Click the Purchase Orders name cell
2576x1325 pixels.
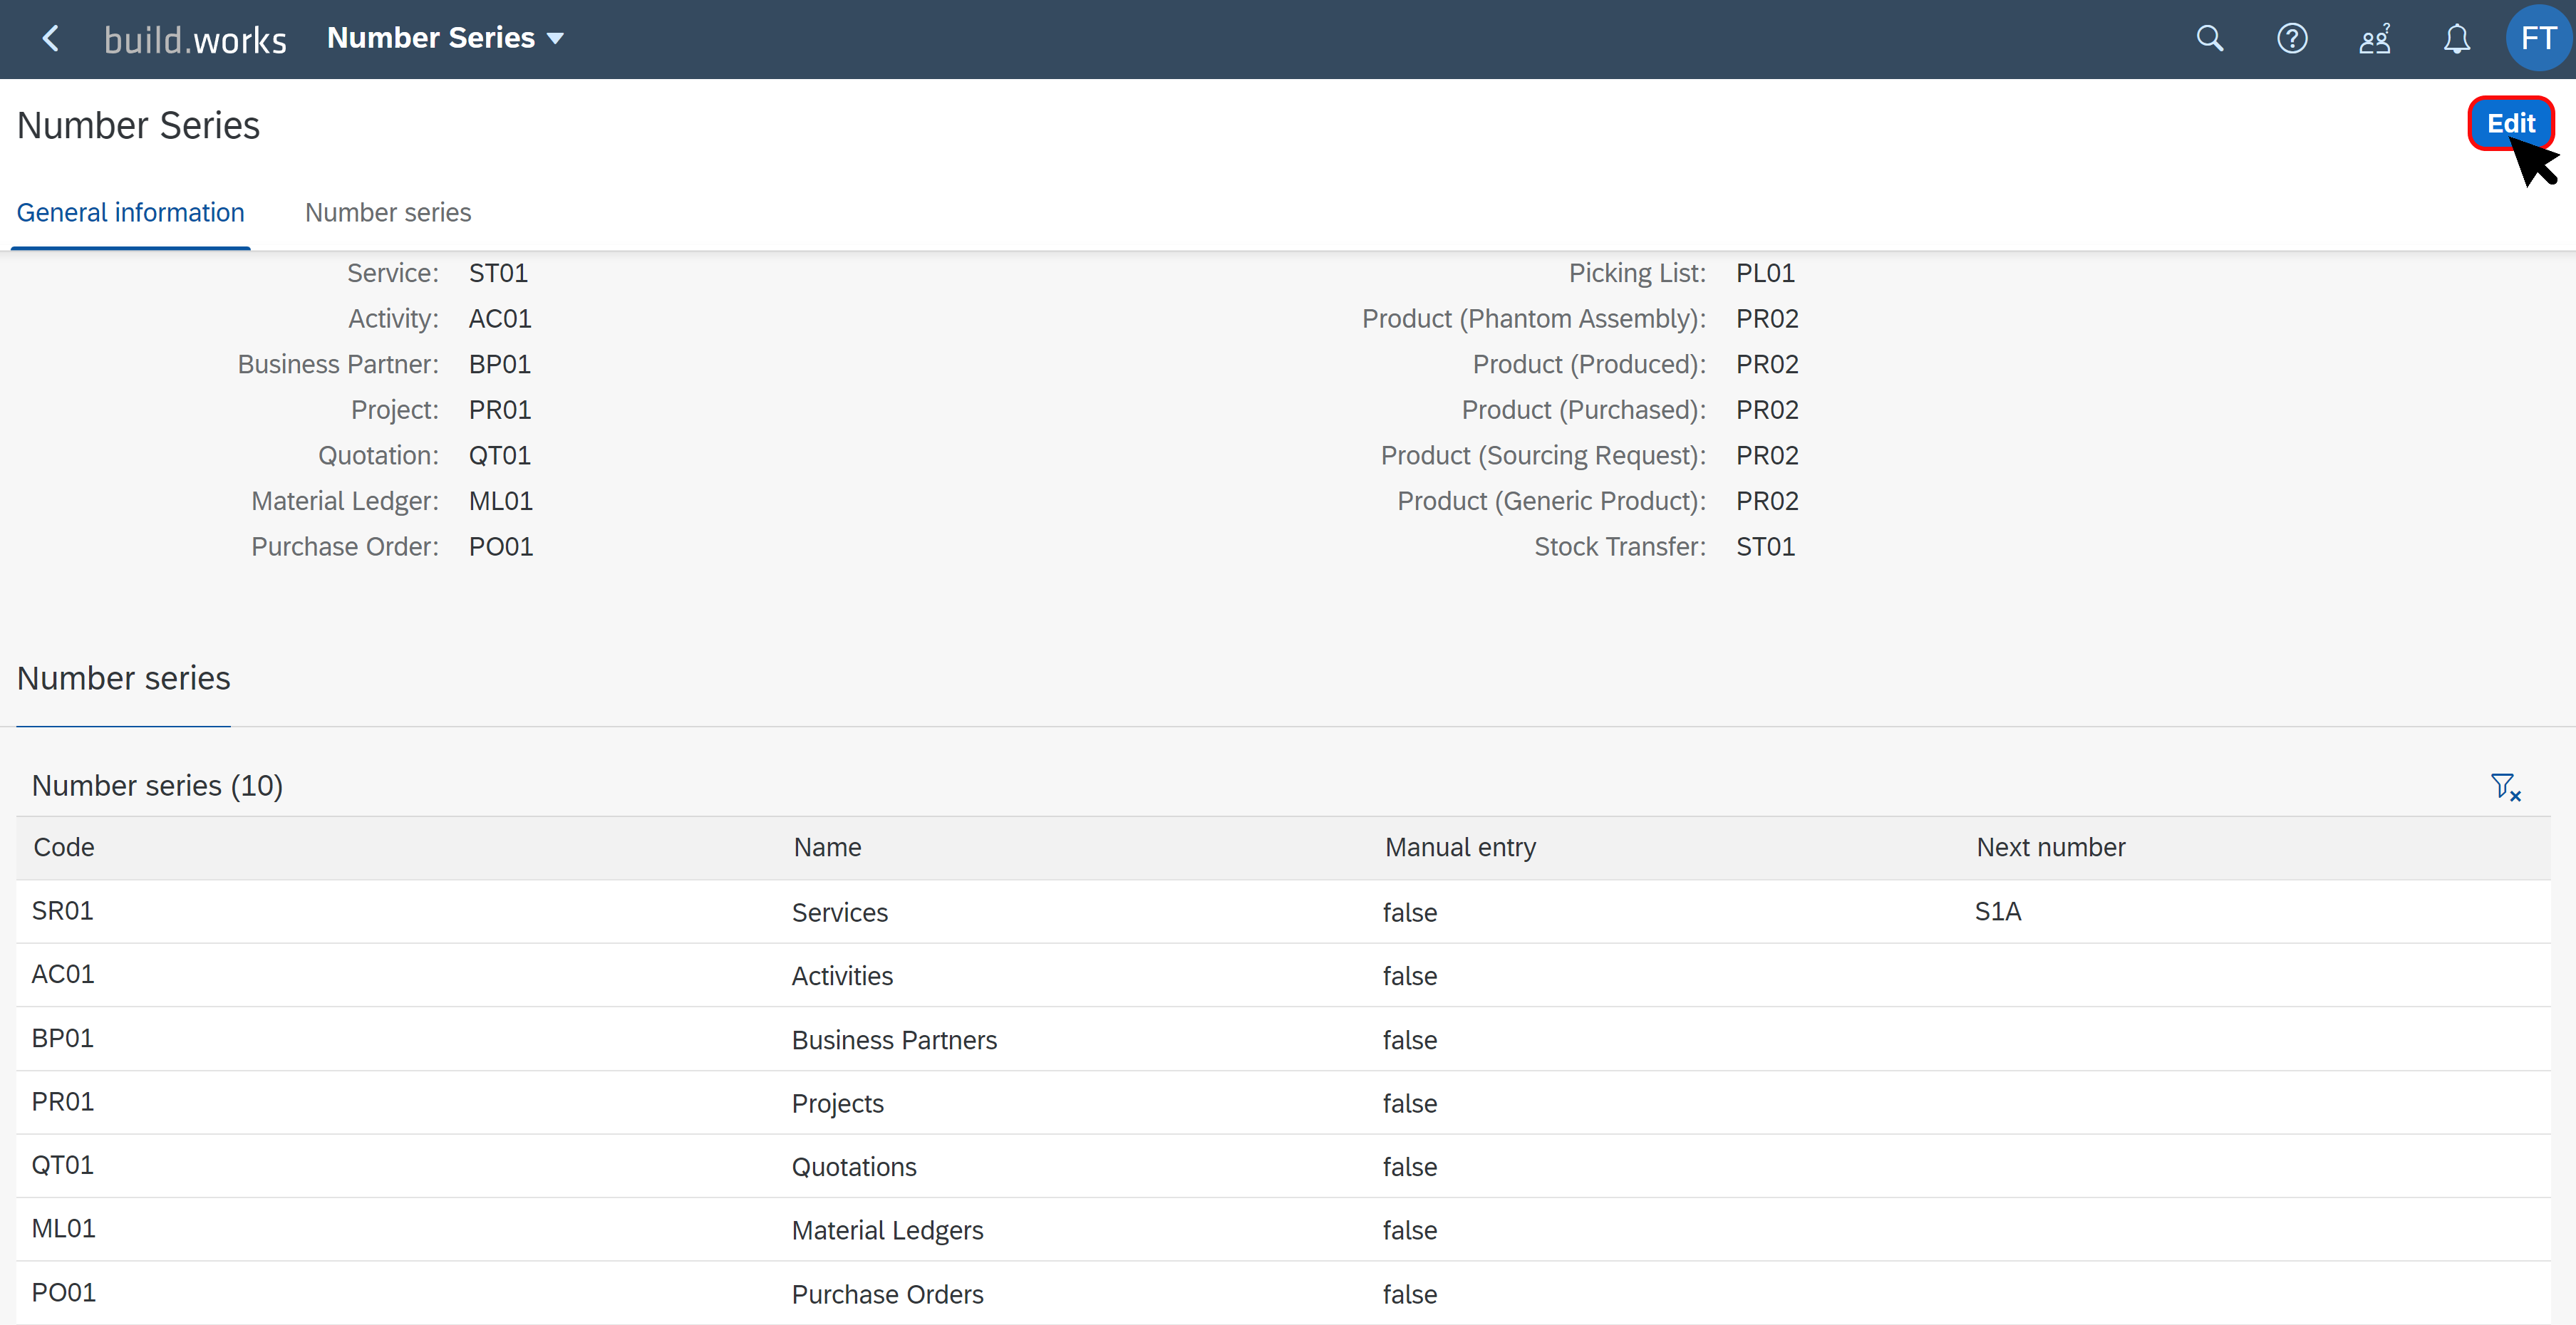887,1294
